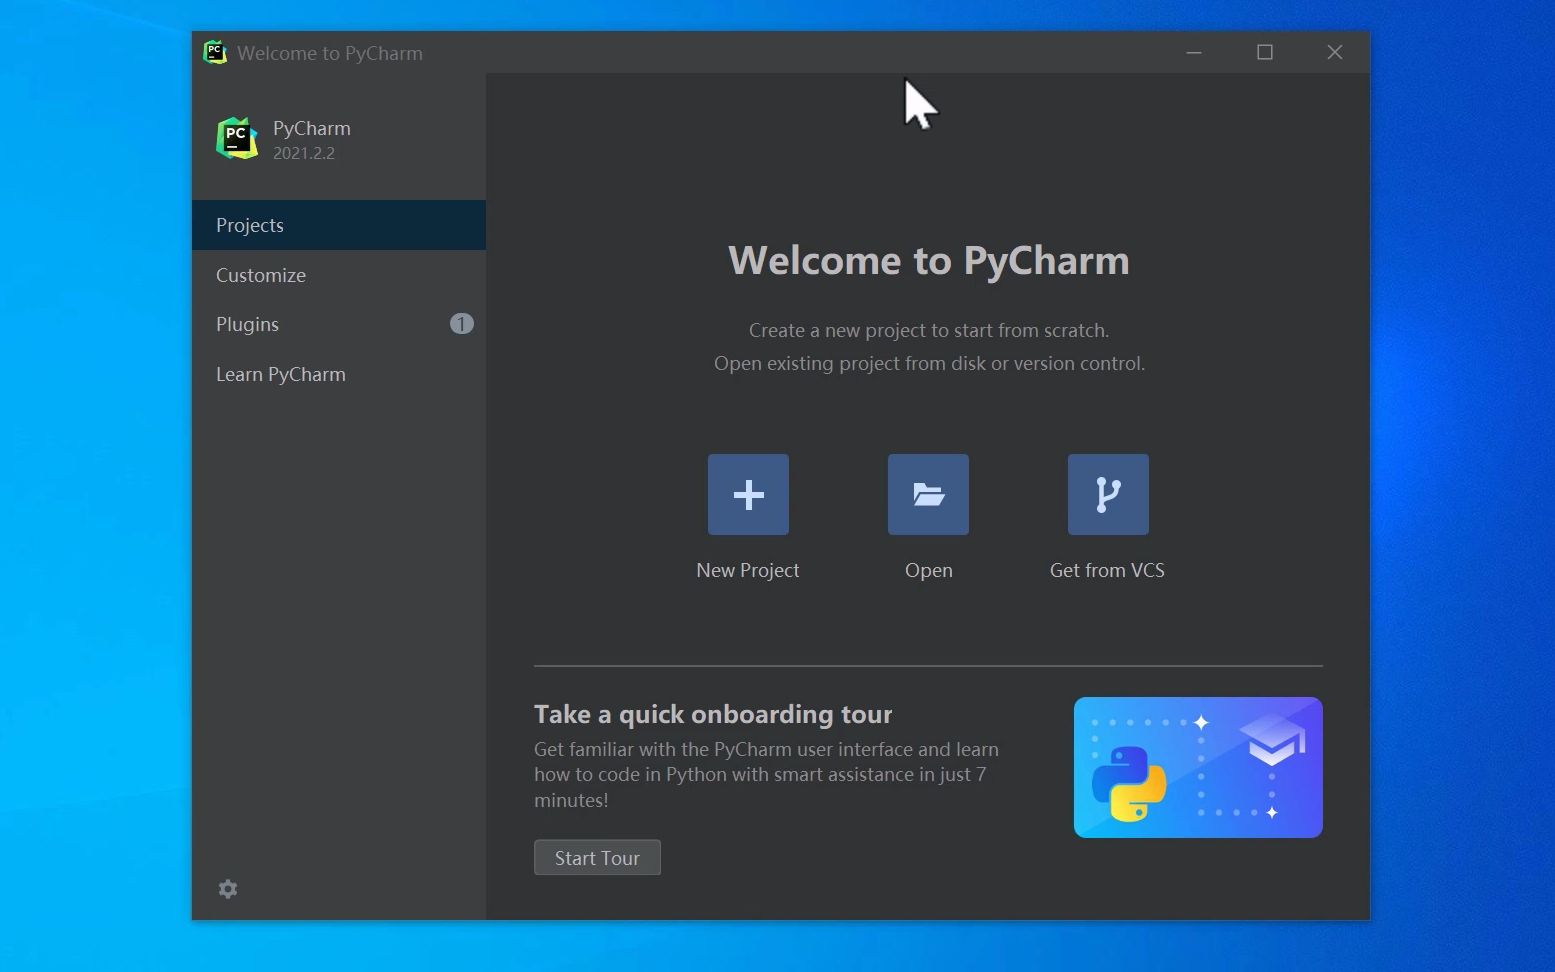Viewport: 1555px width, 972px height.
Task: Click the Plugins notification badge
Action: coord(461,324)
